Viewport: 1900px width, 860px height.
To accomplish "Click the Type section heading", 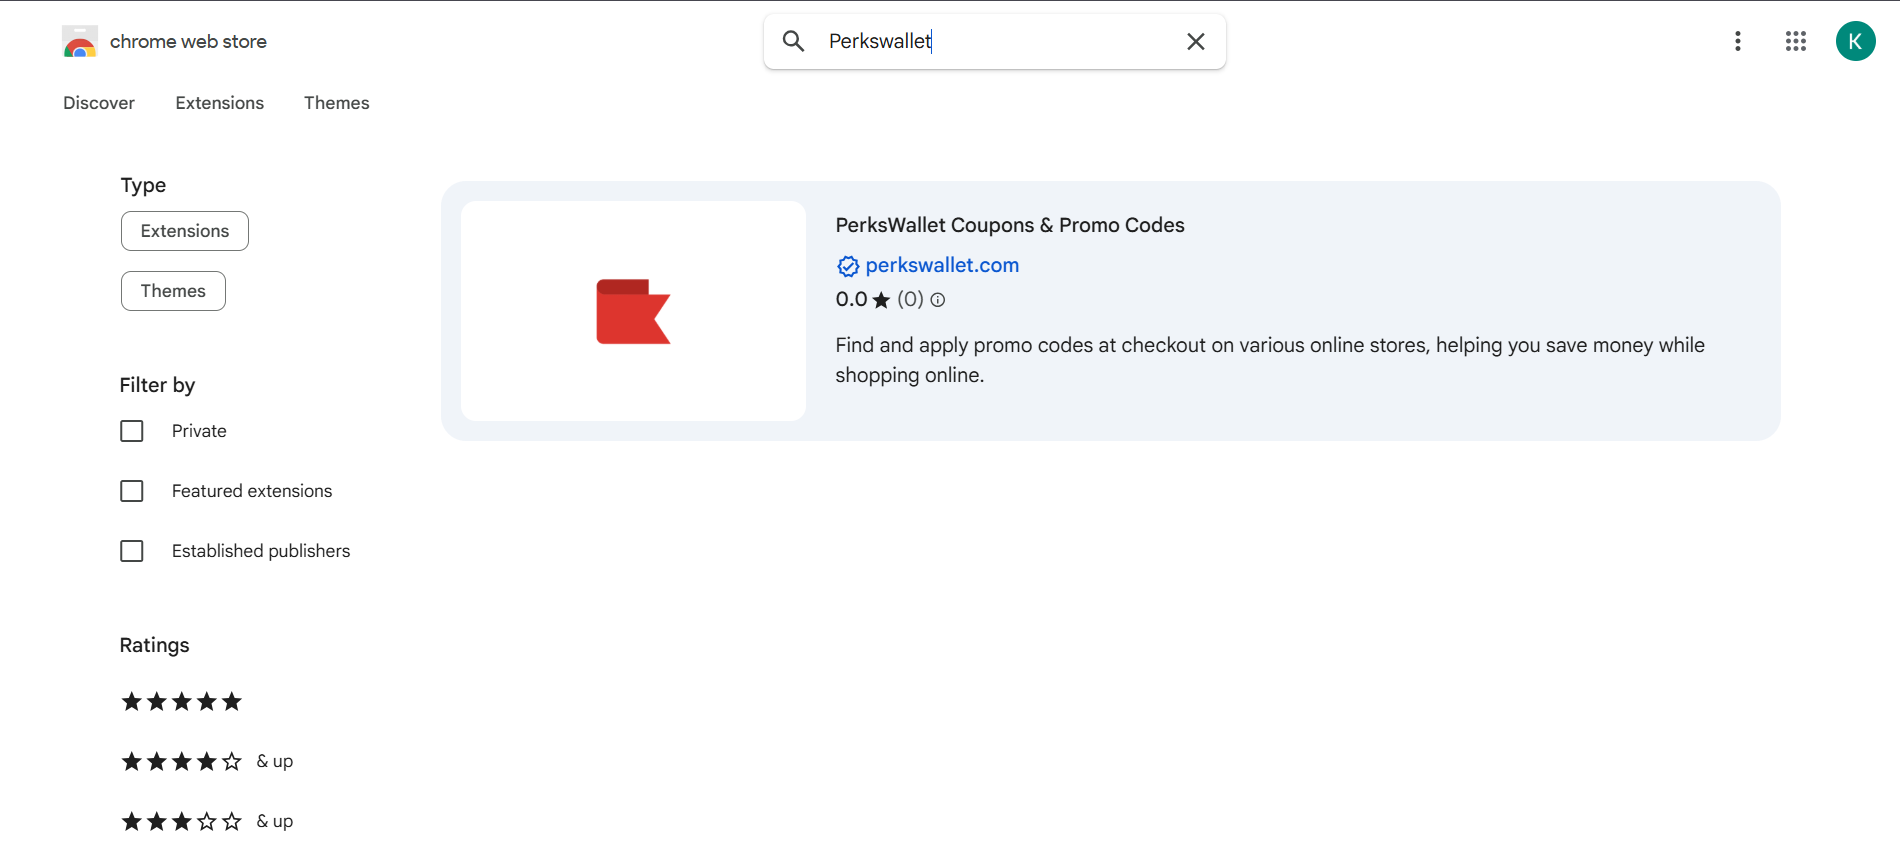I will [x=143, y=185].
